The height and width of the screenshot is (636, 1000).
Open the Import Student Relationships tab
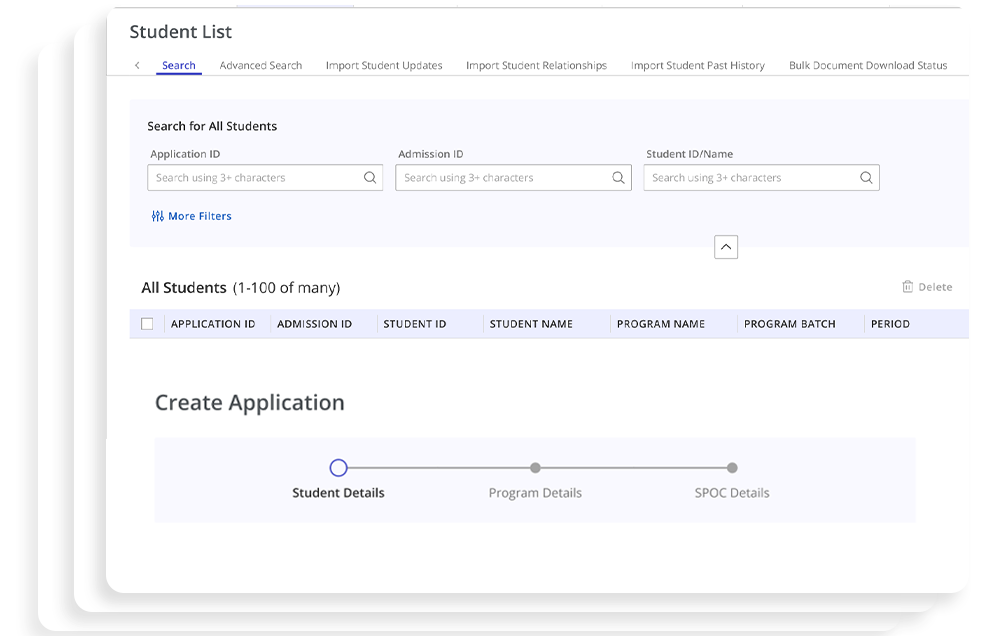(536, 66)
